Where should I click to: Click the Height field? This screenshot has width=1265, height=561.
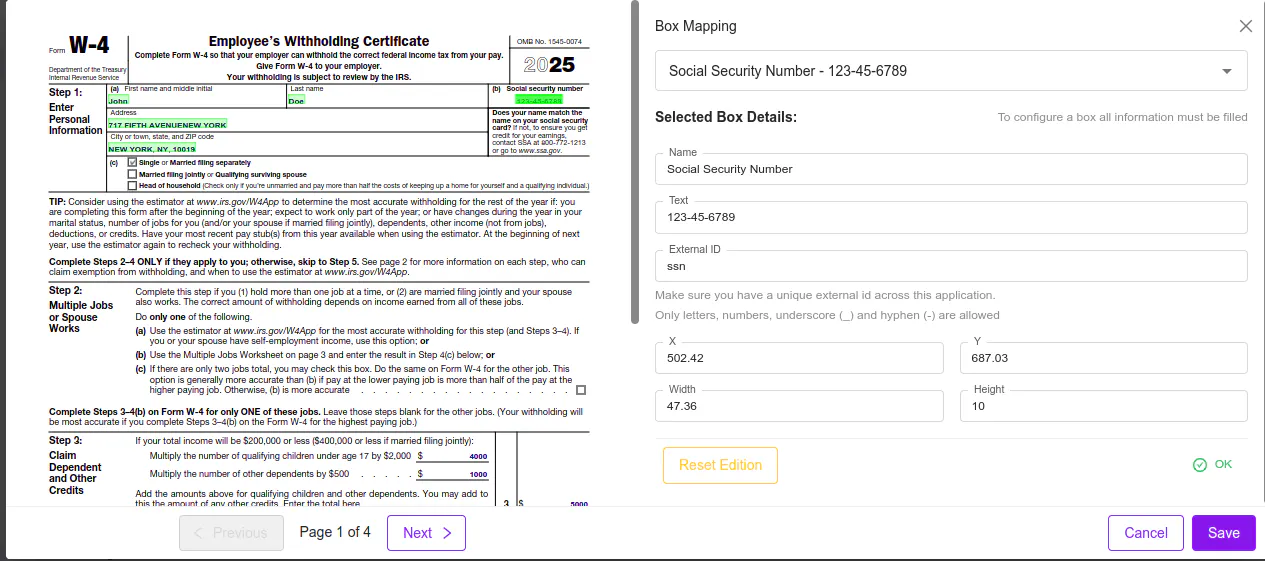[x=1104, y=406]
